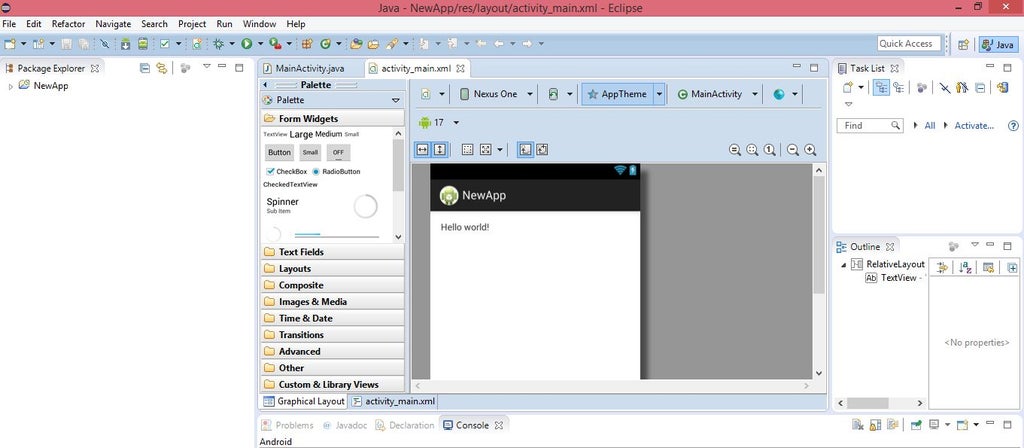This screenshot has height=448, width=1024.
Task: Switch to the Problems tab
Action: click(x=288, y=425)
